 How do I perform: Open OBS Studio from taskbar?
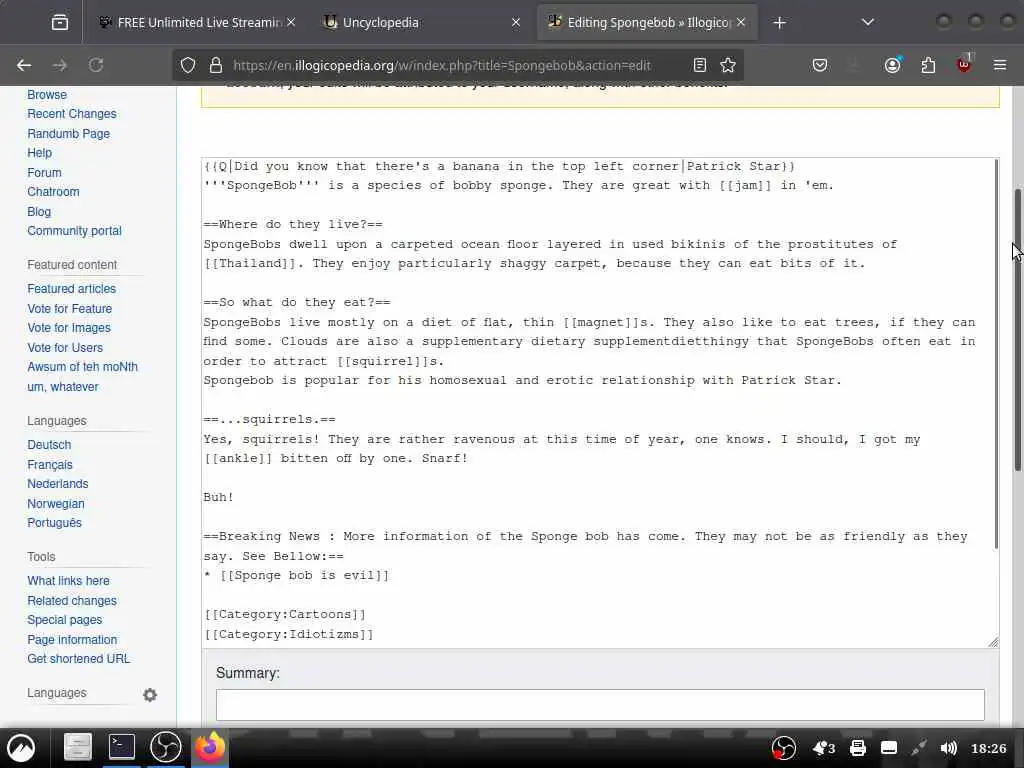(x=166, y=747)
